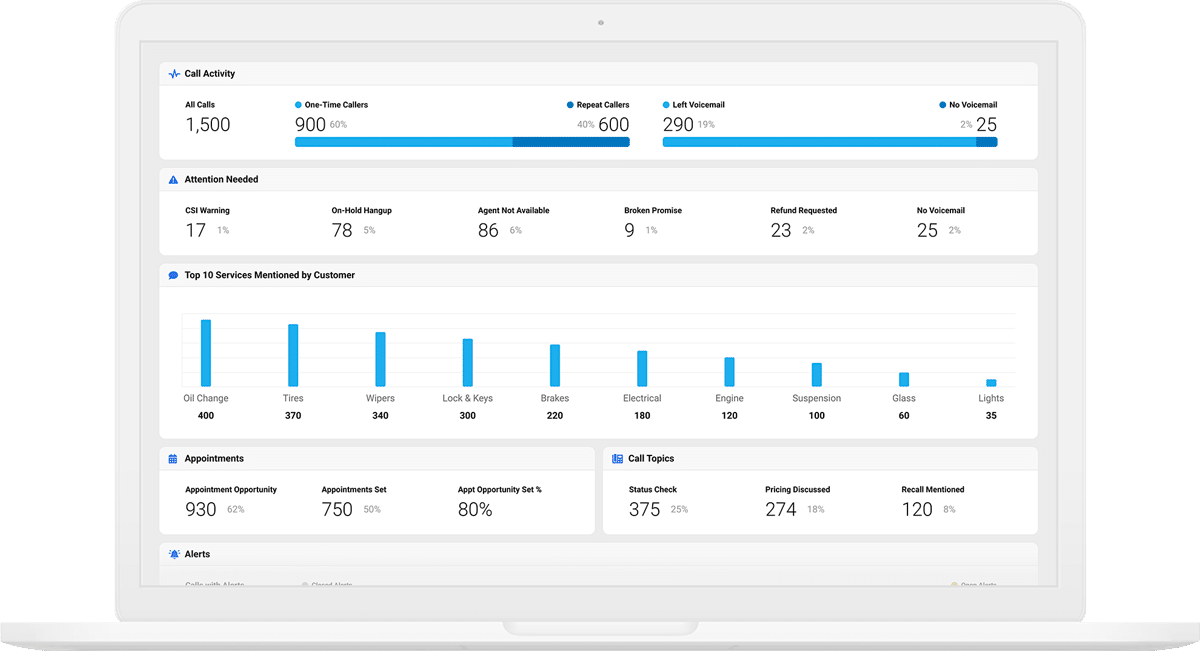Select the One-Time Callers legend dot
The width and height of the screenshot is (1200, 651).
point(299,105)
